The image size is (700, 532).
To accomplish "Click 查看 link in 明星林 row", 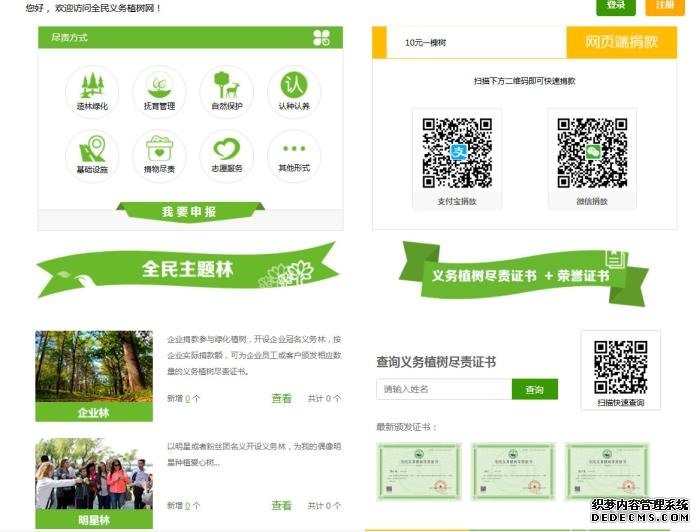I will tap(282, 505).
